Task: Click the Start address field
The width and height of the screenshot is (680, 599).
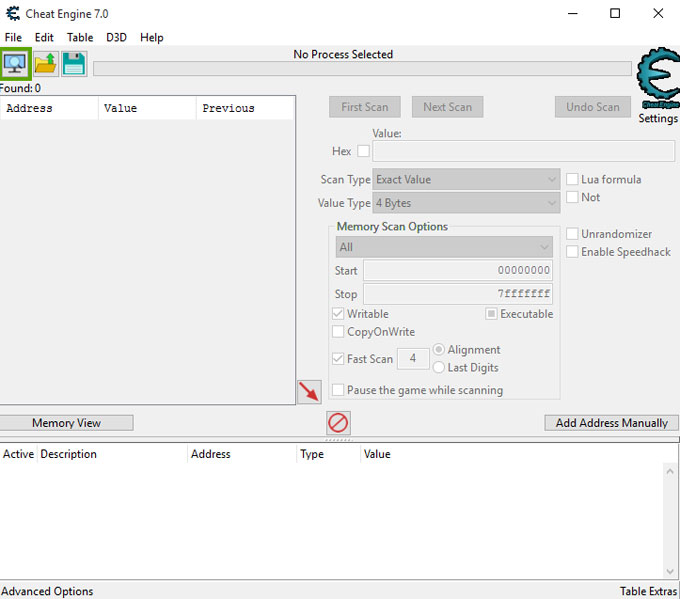Action: [x=458, y=270]
